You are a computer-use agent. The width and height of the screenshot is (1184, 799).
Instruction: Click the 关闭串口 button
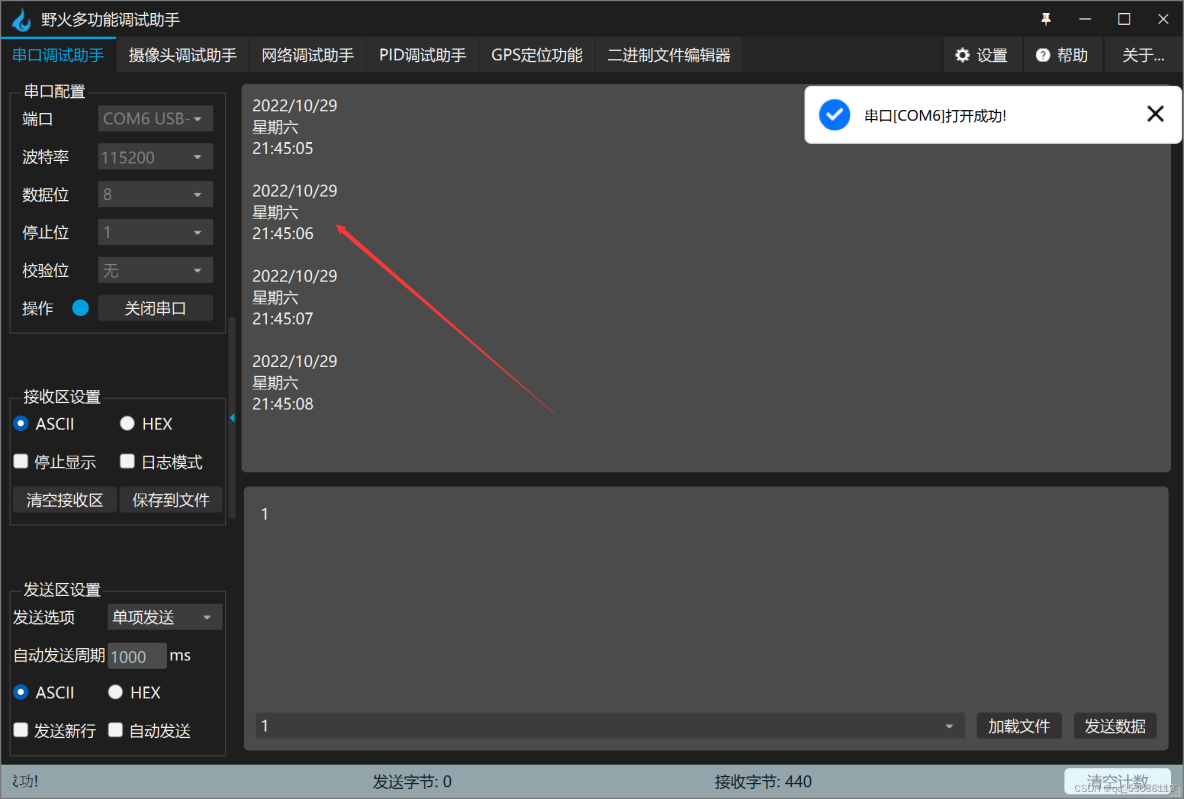tap(155, 307)
